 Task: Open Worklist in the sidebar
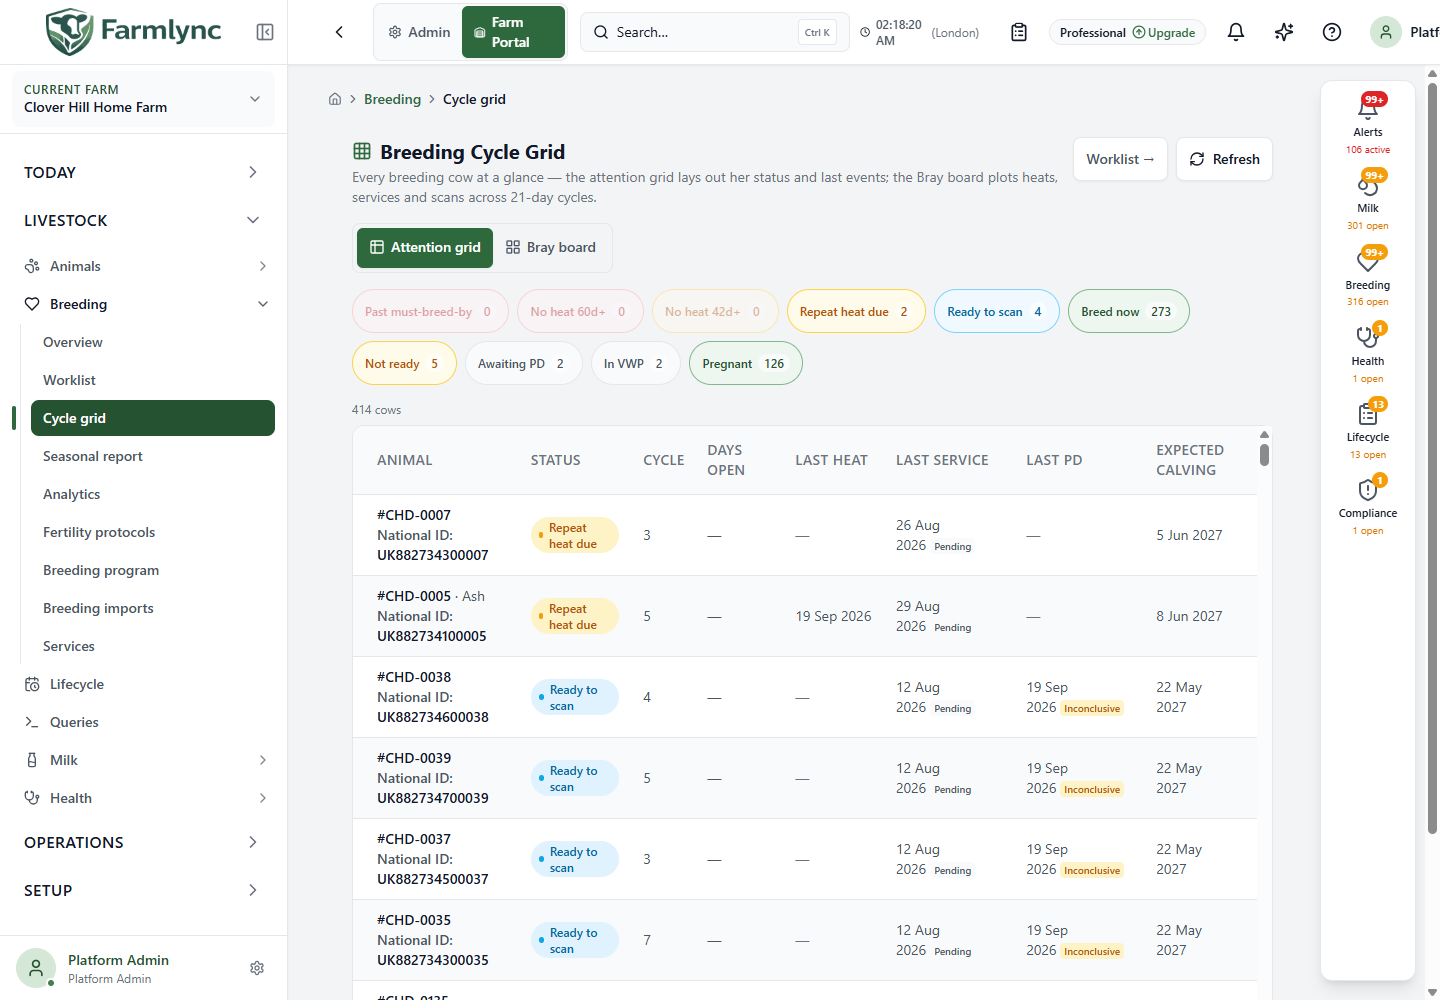[x=152, y=380]
